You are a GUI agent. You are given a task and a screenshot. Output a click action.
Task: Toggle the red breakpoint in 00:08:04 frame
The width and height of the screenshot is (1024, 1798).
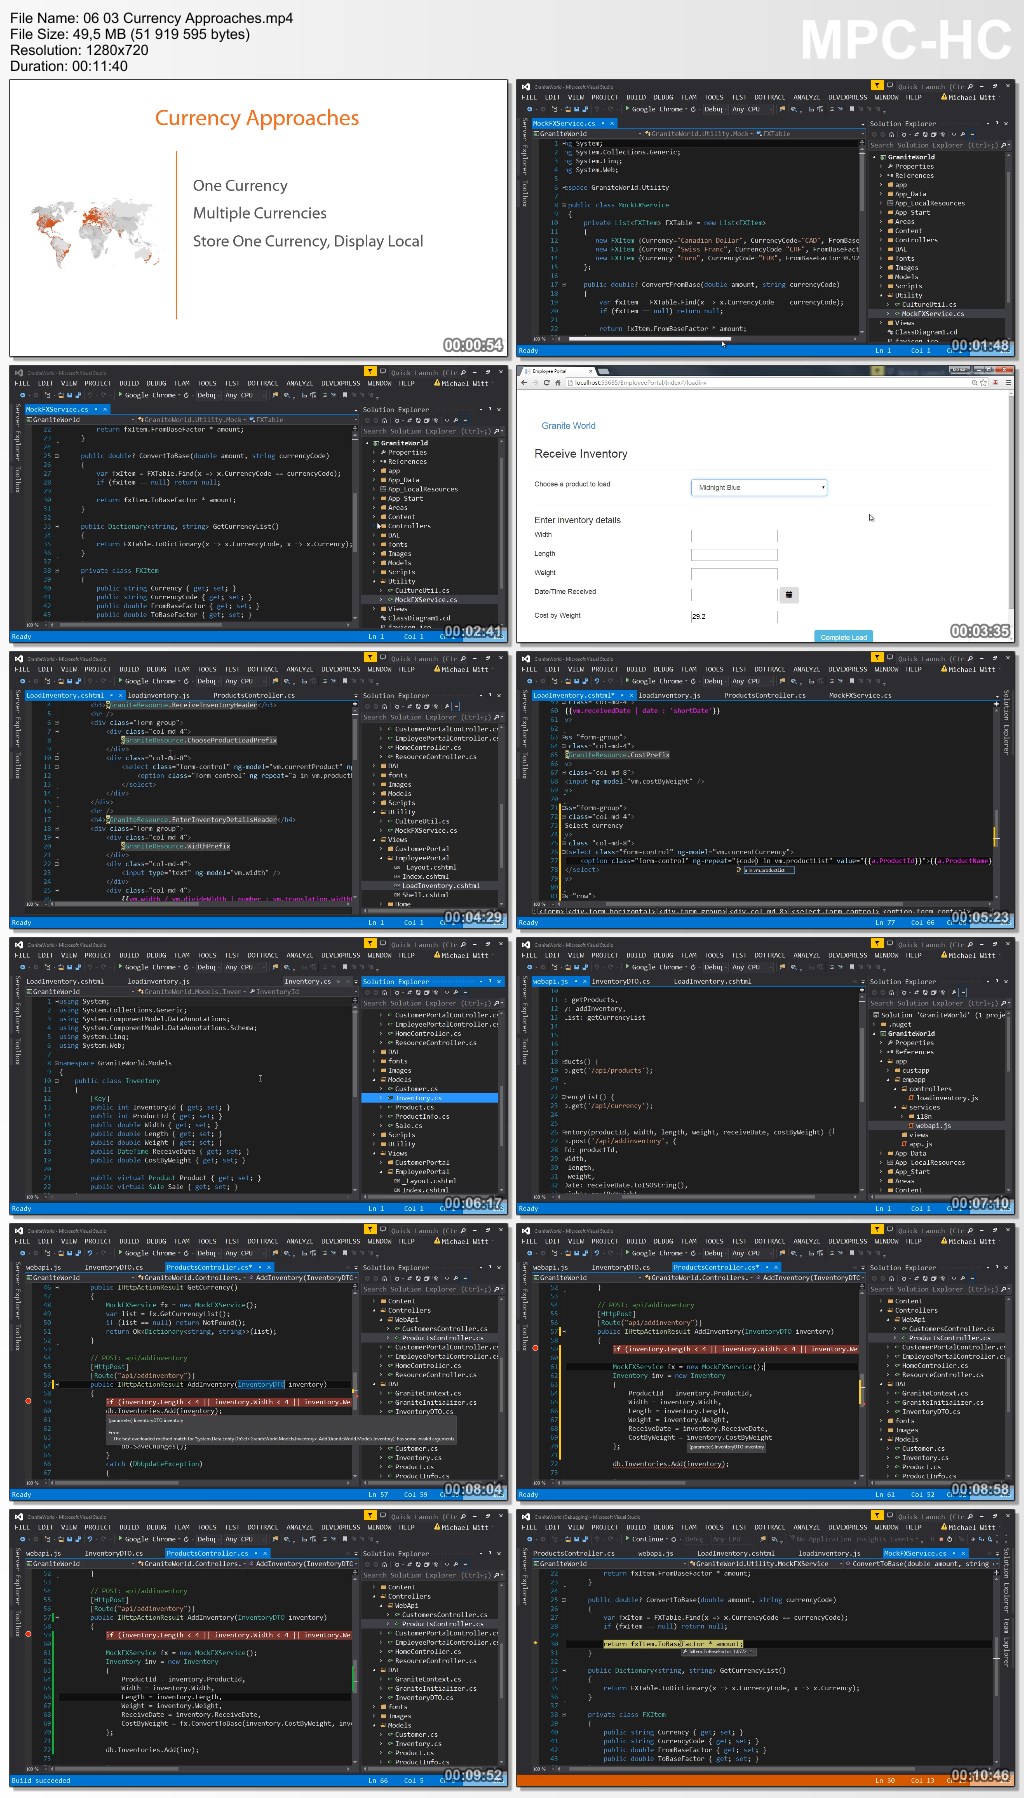coord(28,1401)
